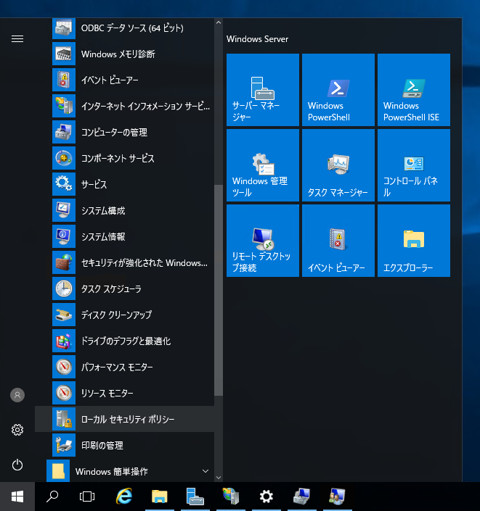Open システム情報 icon
This screenshot has height=511, width=480.
[x=64, y=236]
